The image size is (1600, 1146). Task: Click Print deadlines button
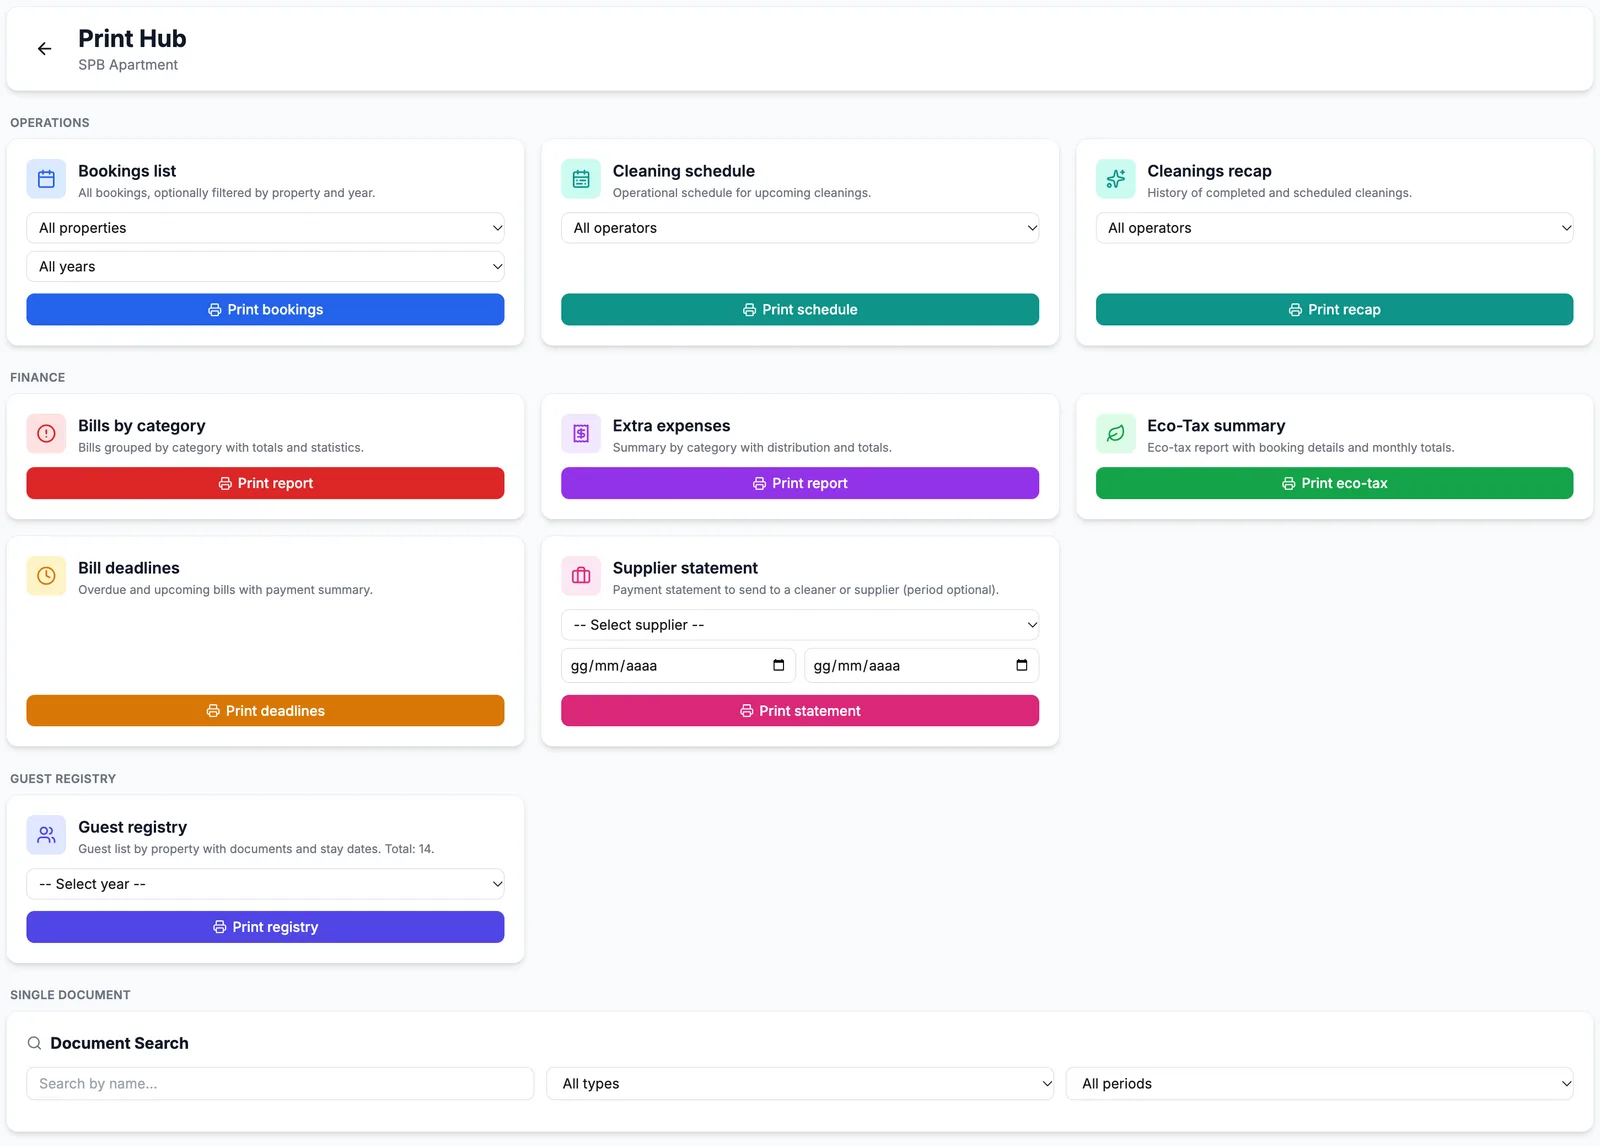pyautogui.click(x=265, y=711)
